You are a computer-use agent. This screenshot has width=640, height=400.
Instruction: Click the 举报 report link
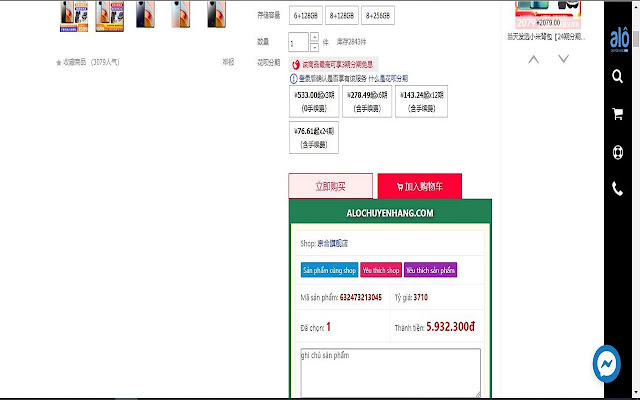pyautogui.click(x=228, y=62)
